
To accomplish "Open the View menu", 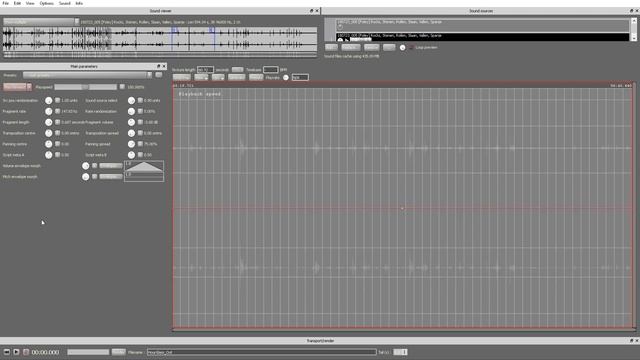I will [x=30, y=3].
